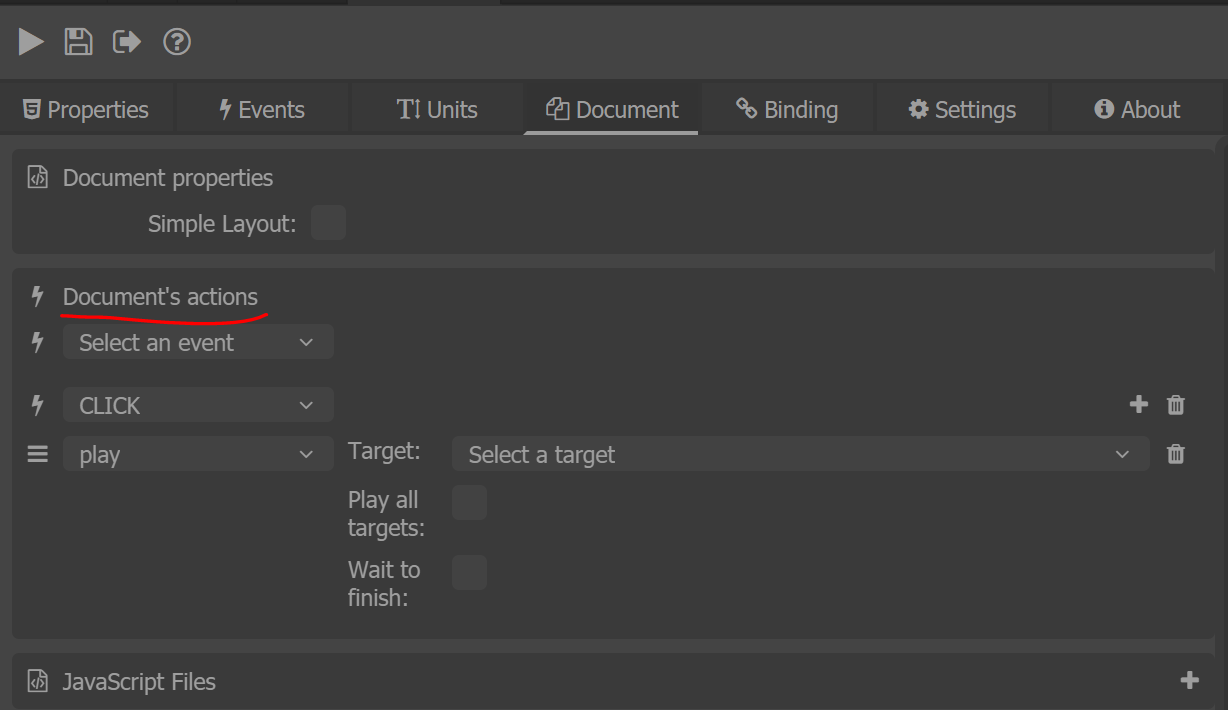Click the Wait to finish: label

[x=384, y=583]
